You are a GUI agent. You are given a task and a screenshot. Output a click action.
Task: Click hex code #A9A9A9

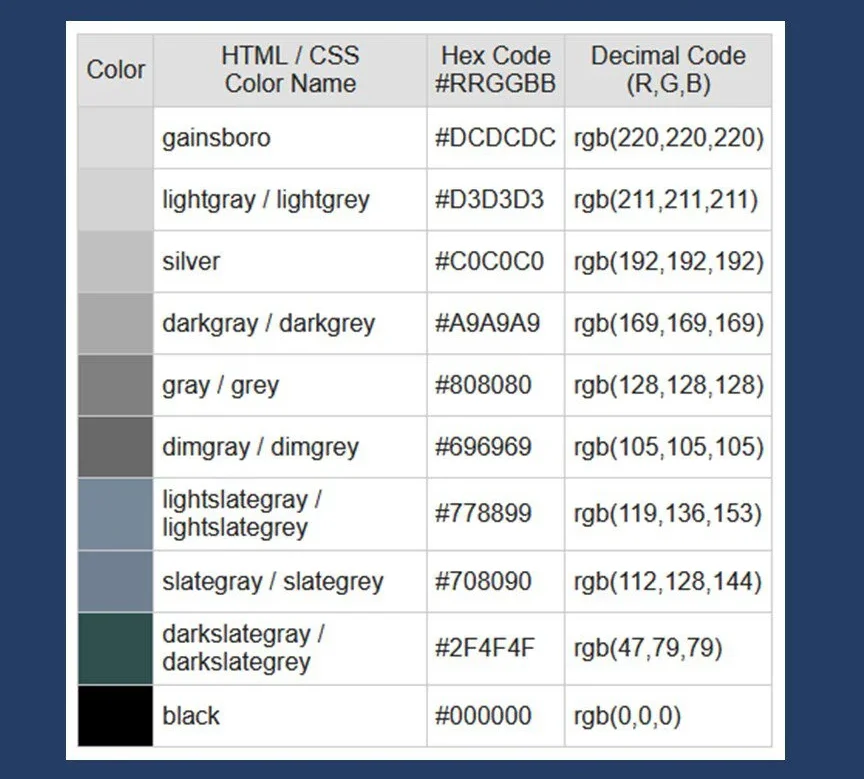pyautogui.click(x=487, y=323)
